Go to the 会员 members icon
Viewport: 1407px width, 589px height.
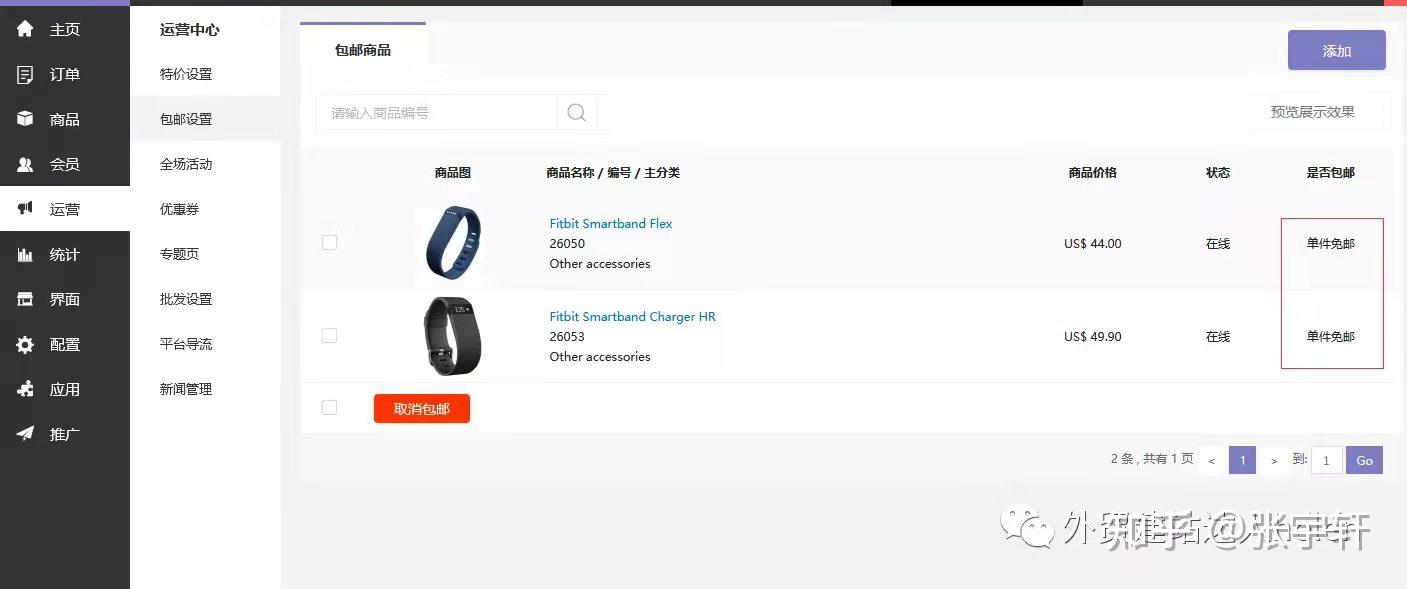pos(25,164)
